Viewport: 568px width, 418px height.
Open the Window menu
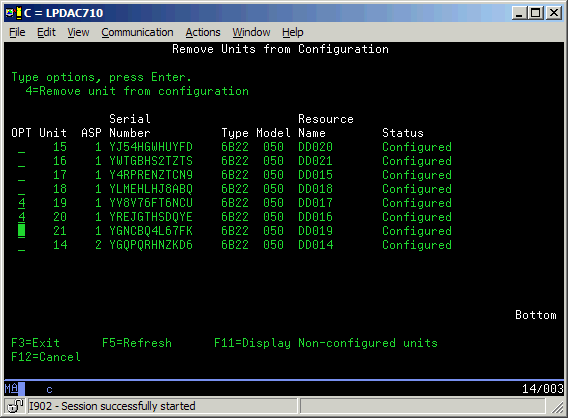point(251,32)
